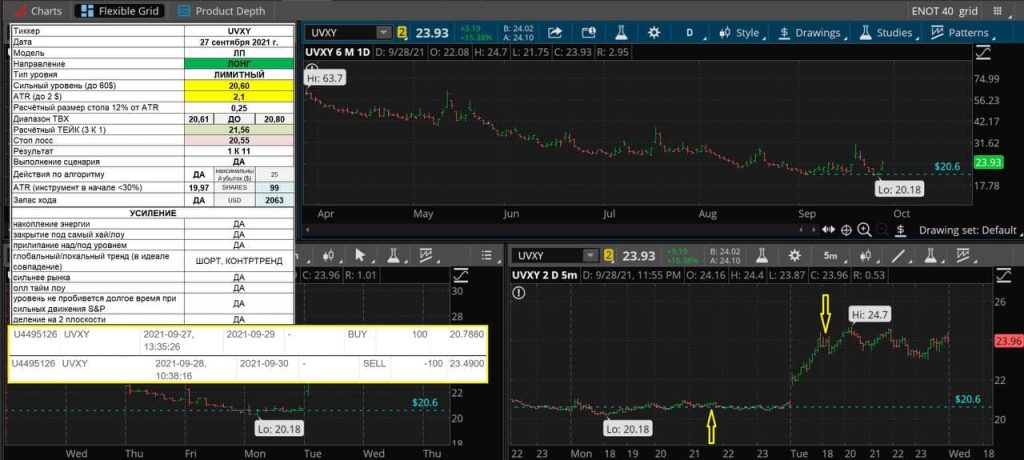Open studies flask icon on bottom-left chart

coord(394,255)
